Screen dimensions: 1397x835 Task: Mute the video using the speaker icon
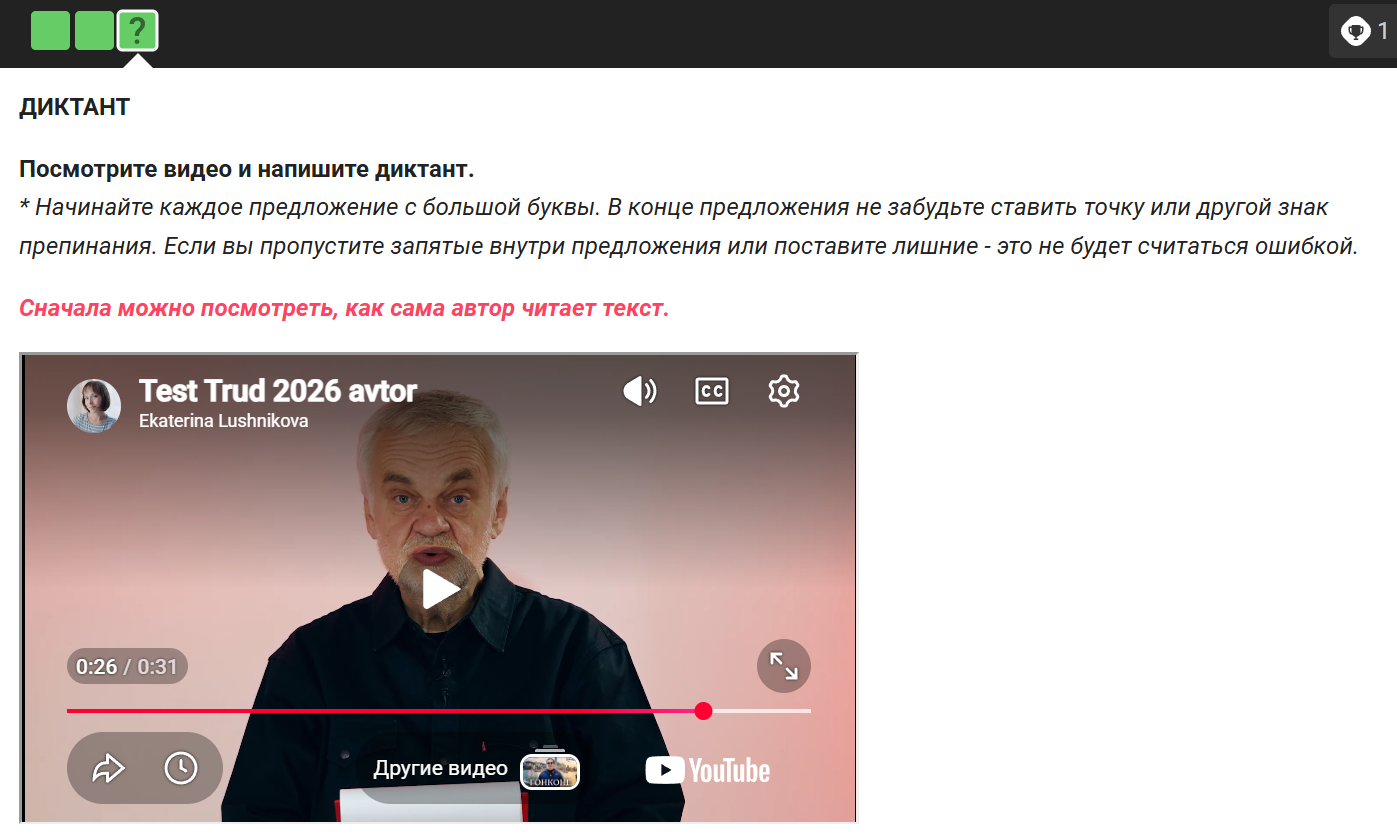pos(640,391)
